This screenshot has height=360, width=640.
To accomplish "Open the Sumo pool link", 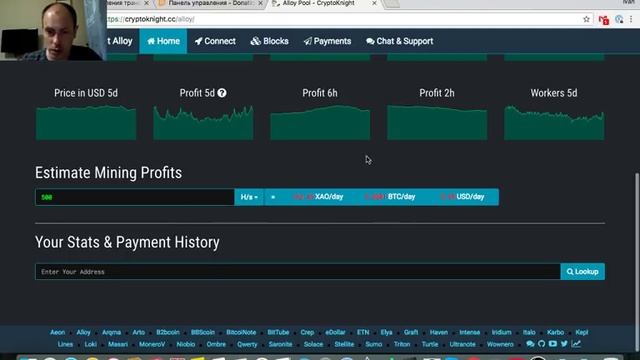I will click(373, 344).
